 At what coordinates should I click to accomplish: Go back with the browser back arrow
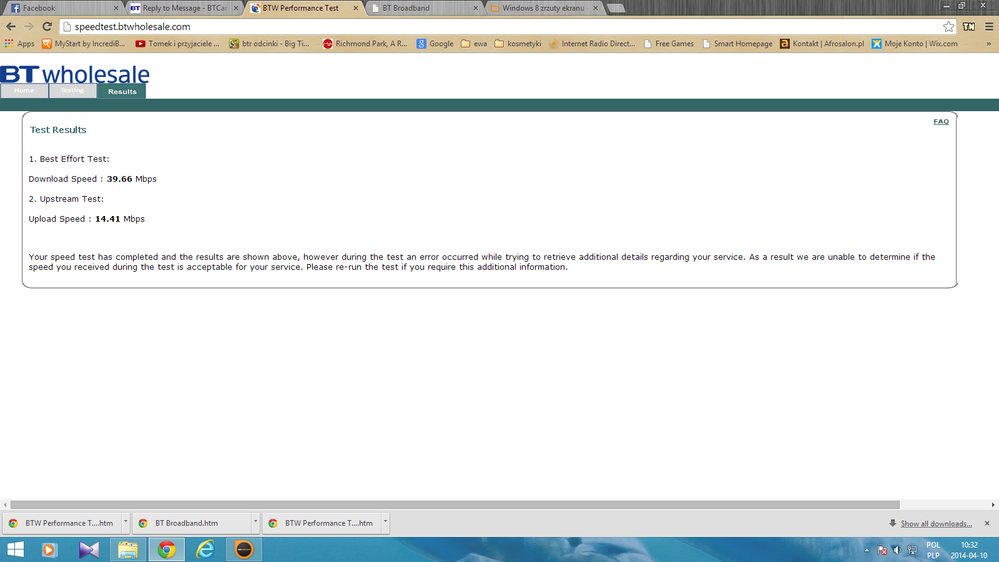click(x=11, y=27)
